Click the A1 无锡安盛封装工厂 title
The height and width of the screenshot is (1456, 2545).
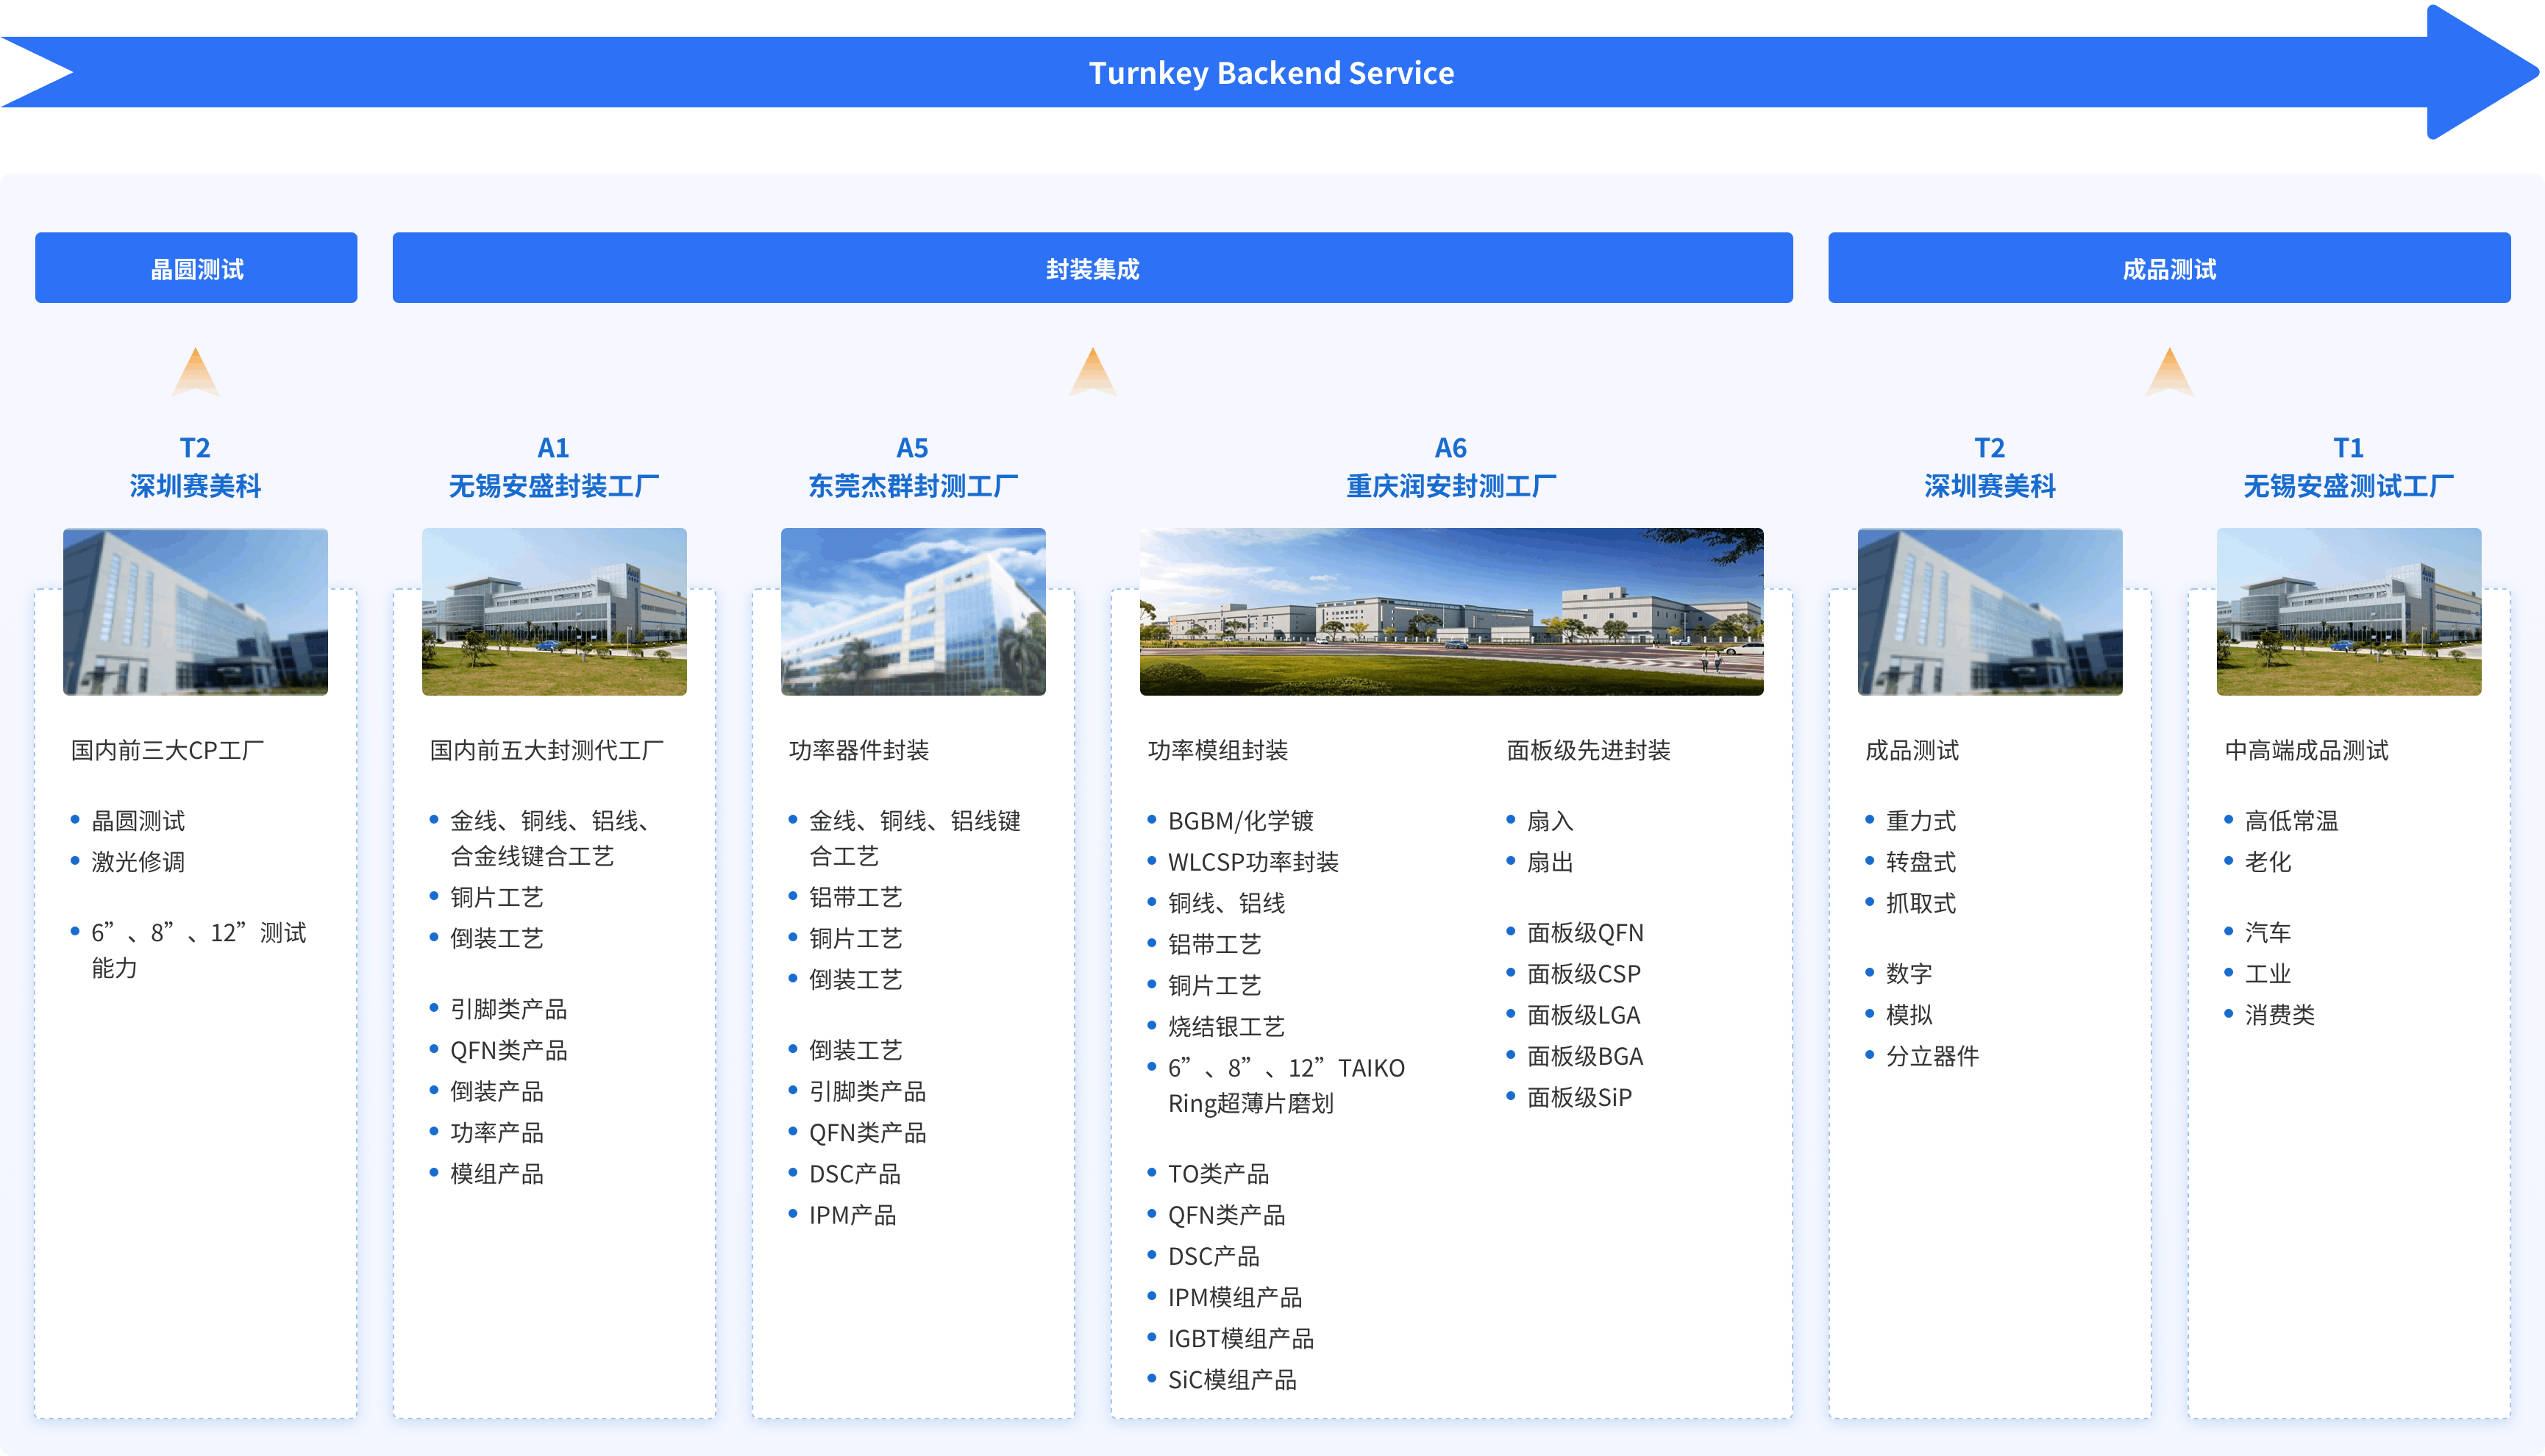[554, 467]
